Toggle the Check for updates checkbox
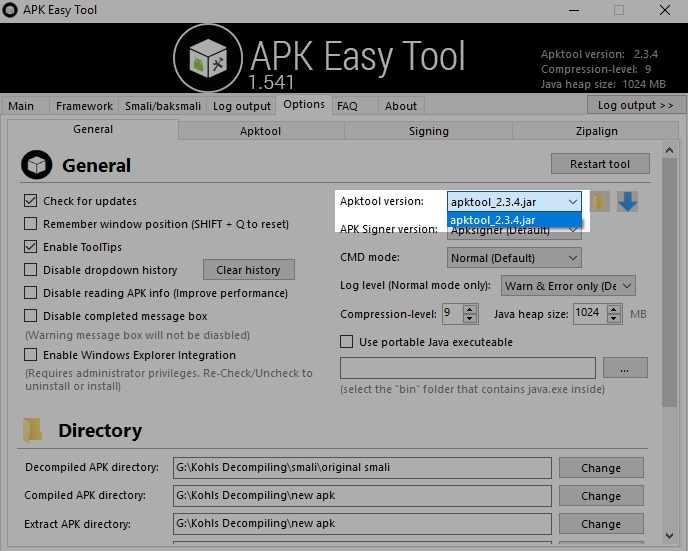 pos(31,201)
